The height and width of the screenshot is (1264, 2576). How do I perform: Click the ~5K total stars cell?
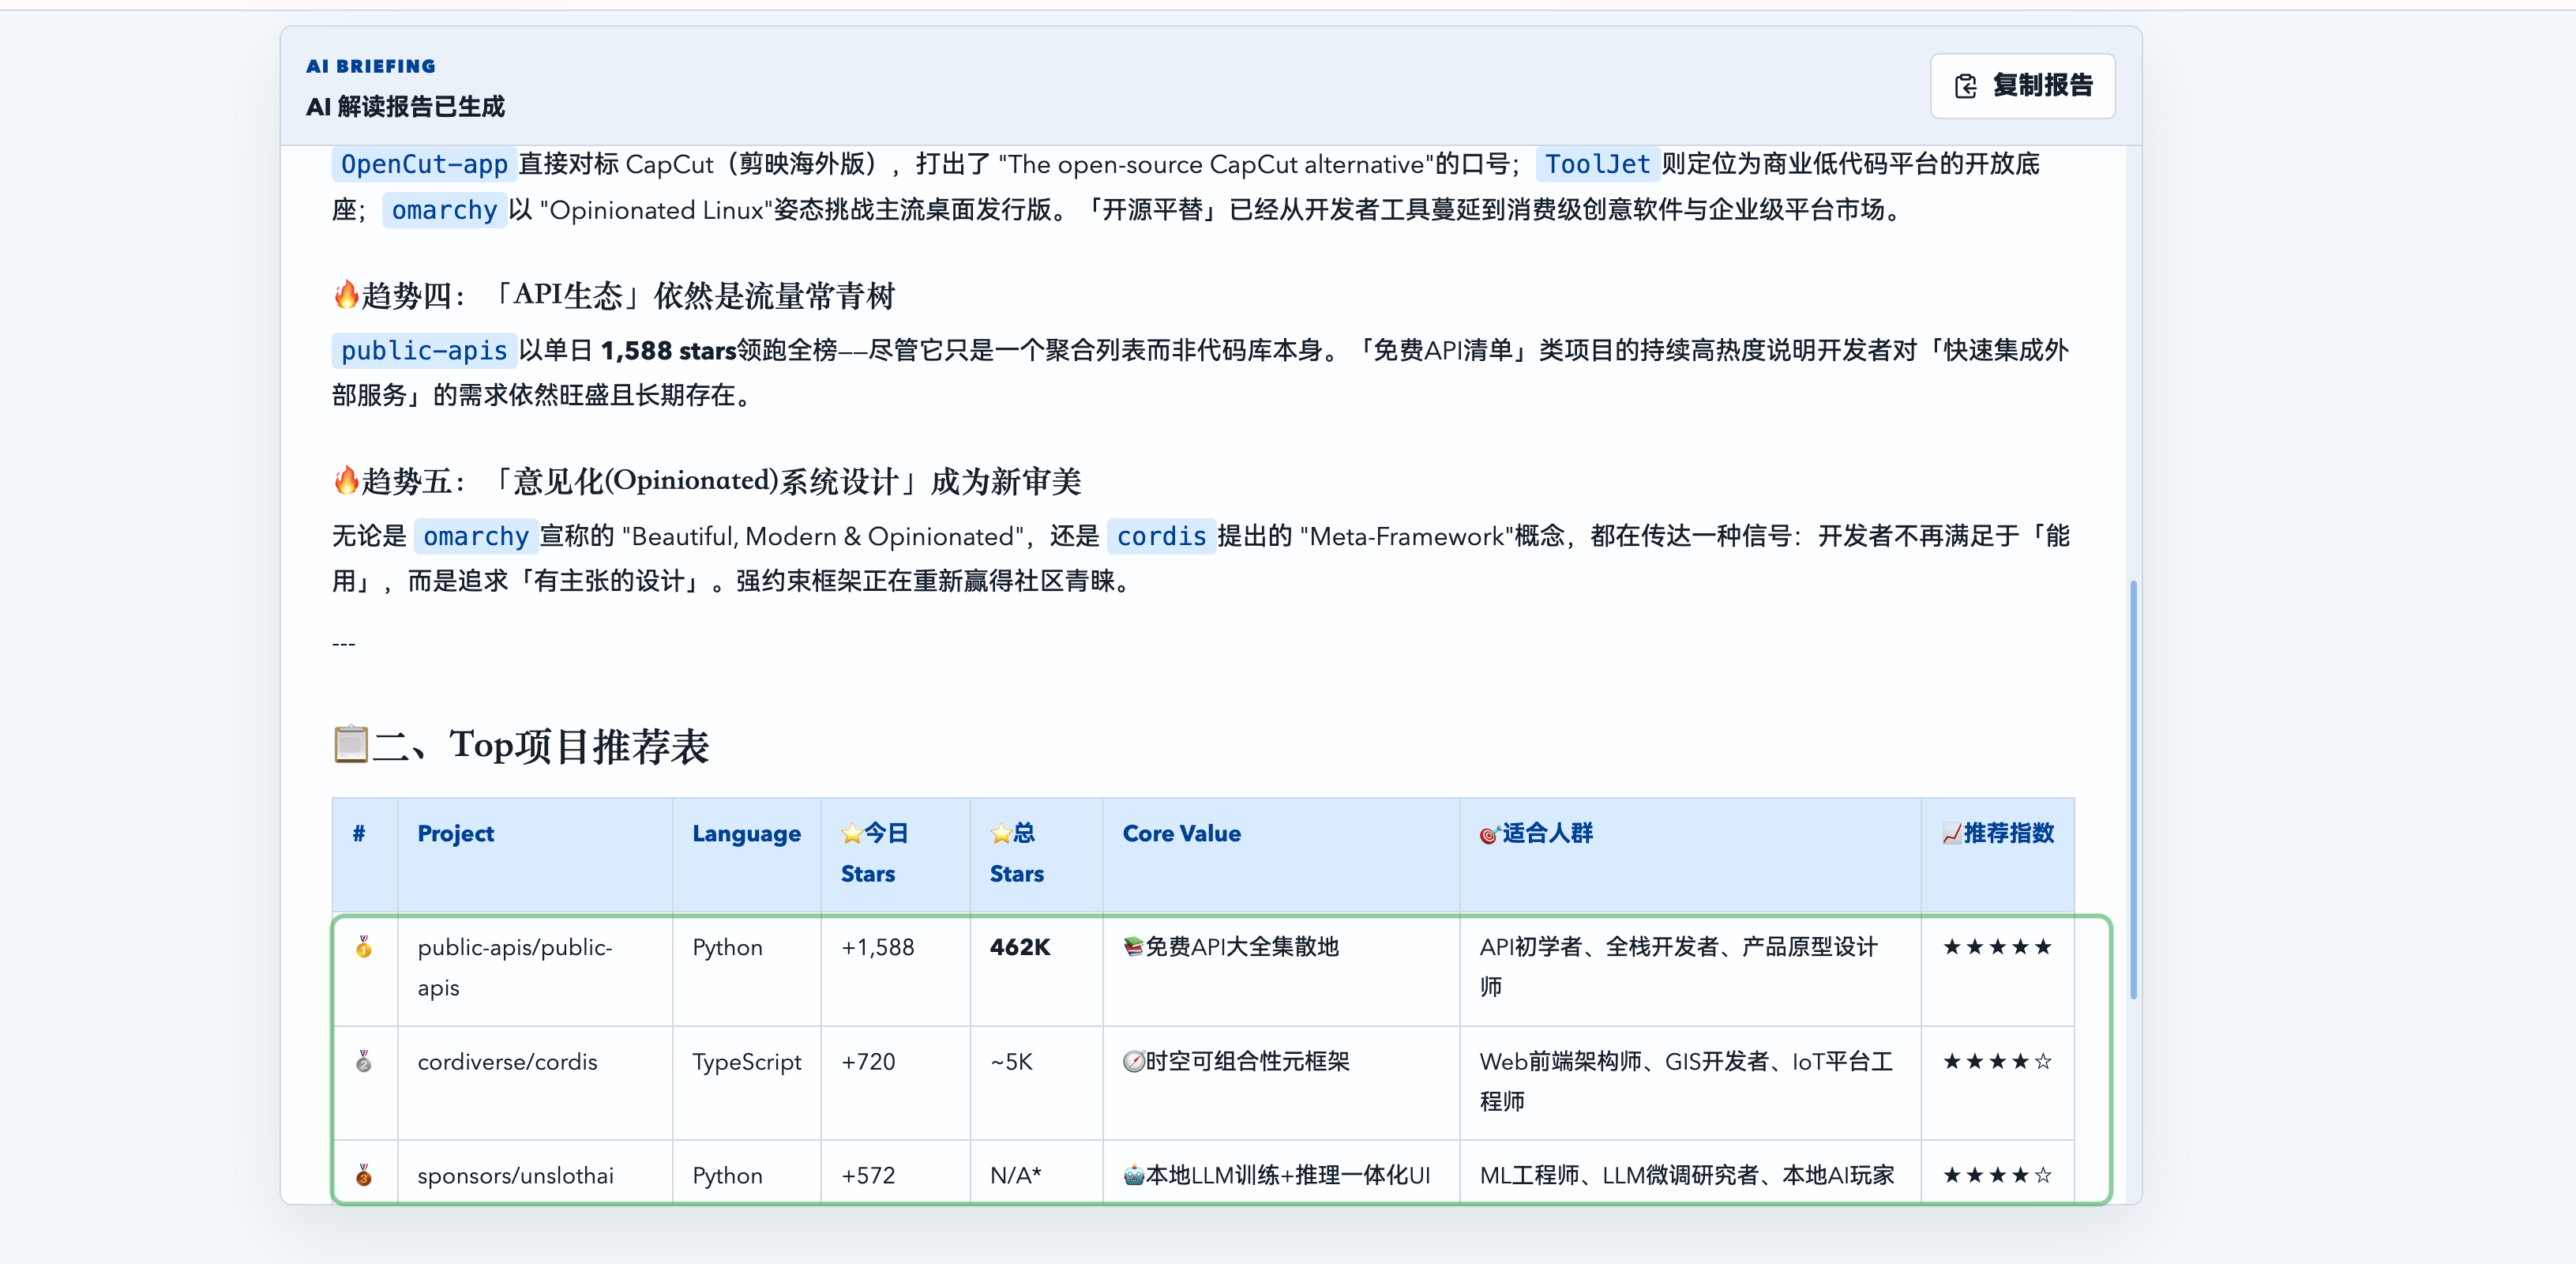point(1036,1082)
